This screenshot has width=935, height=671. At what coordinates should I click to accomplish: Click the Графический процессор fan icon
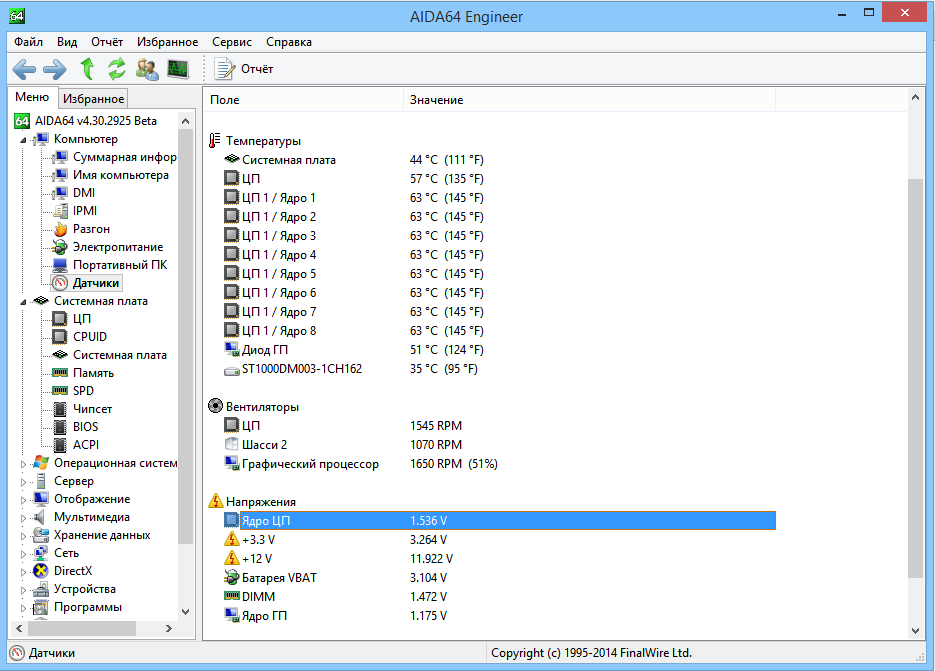231,463
